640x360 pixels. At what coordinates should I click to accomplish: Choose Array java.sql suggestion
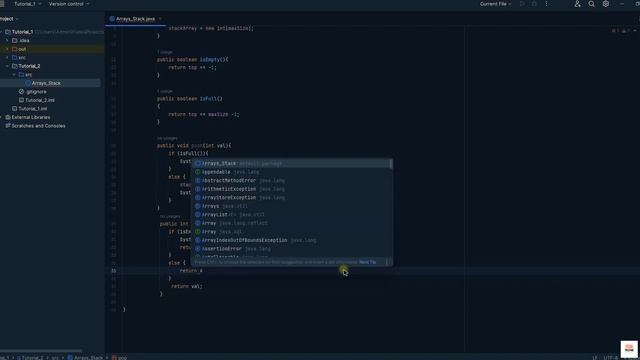[291, 232]
